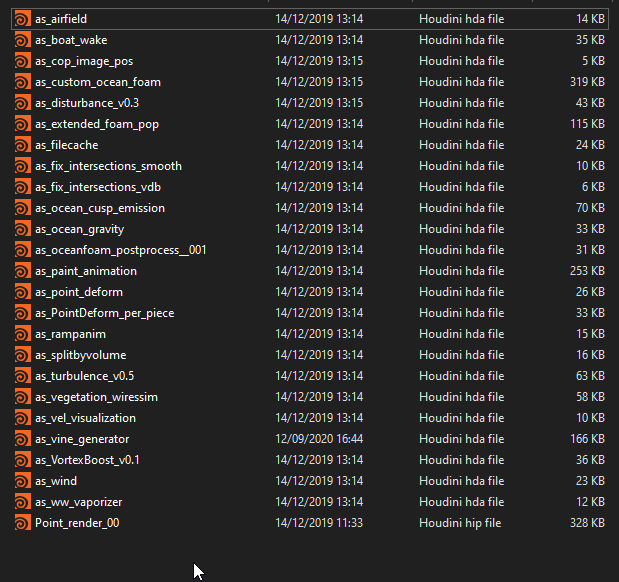Screen dimensions: 619x582
Task: Select file name as_ocean_cusp_emission
Action: click(x=100, y=208)
